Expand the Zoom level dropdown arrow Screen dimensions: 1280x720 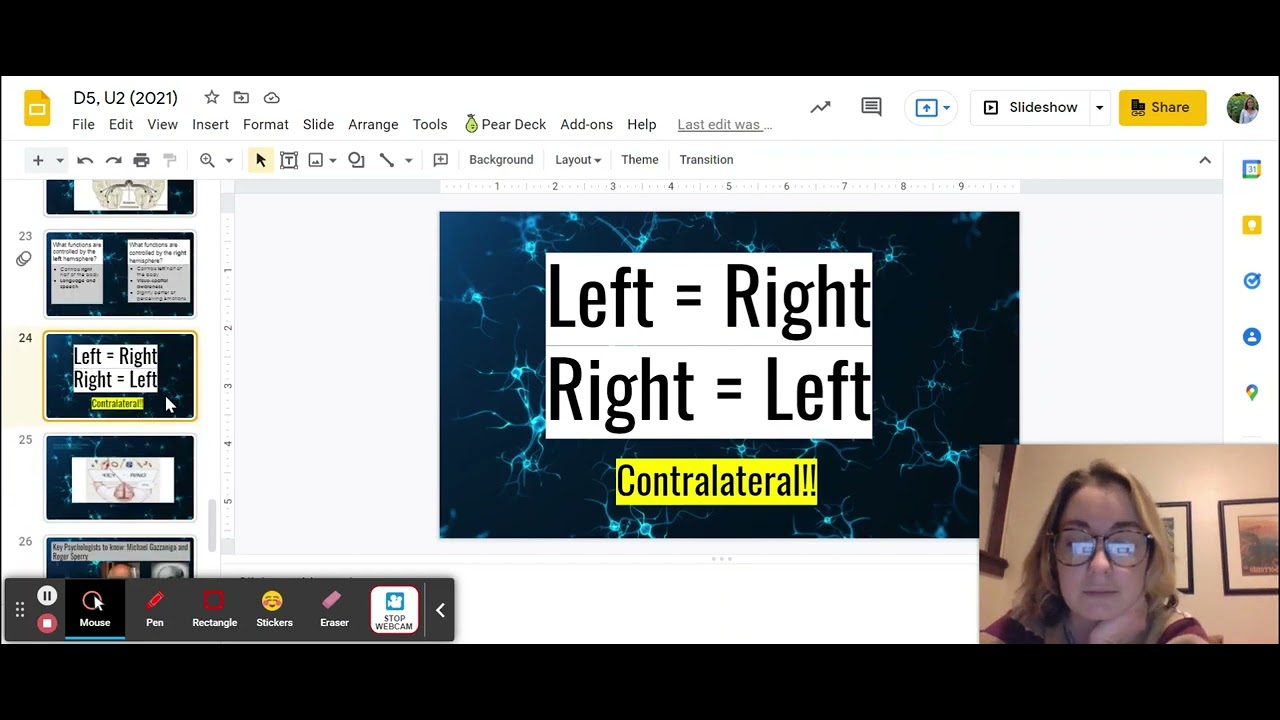228,160
